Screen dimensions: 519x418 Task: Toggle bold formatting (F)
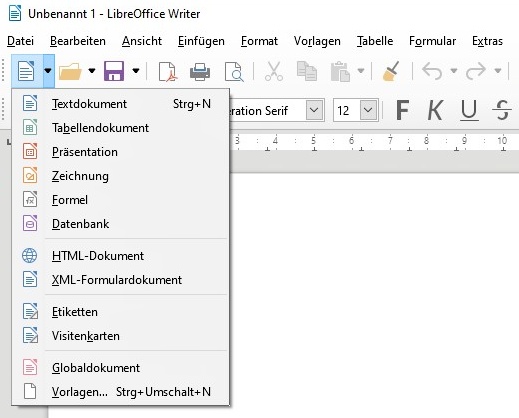[x=402, y=110]
